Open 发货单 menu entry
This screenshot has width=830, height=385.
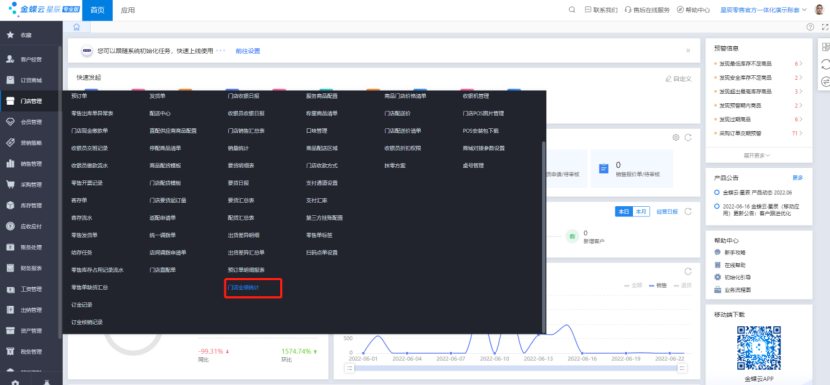pyautogui.click(x=157, y=96)
